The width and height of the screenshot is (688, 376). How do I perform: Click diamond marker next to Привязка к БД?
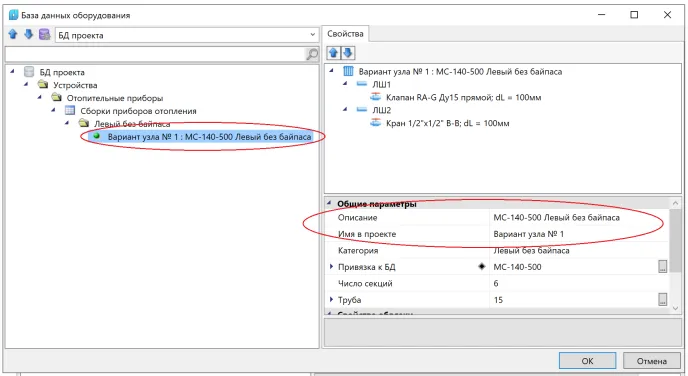click(482, 266)
